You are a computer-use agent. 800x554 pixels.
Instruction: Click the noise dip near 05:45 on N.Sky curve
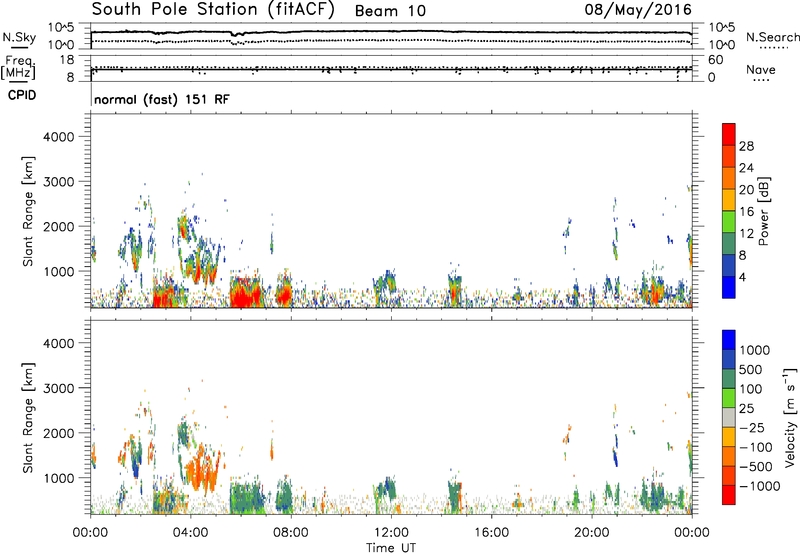click(235, 35)
